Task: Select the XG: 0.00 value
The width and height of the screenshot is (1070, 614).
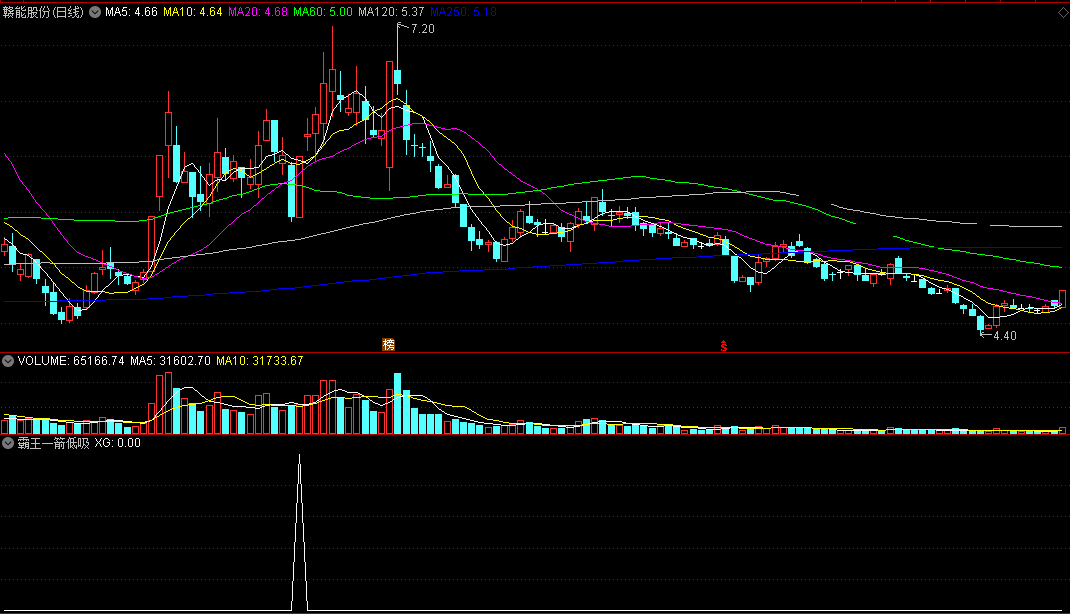Action: point(117,443)
